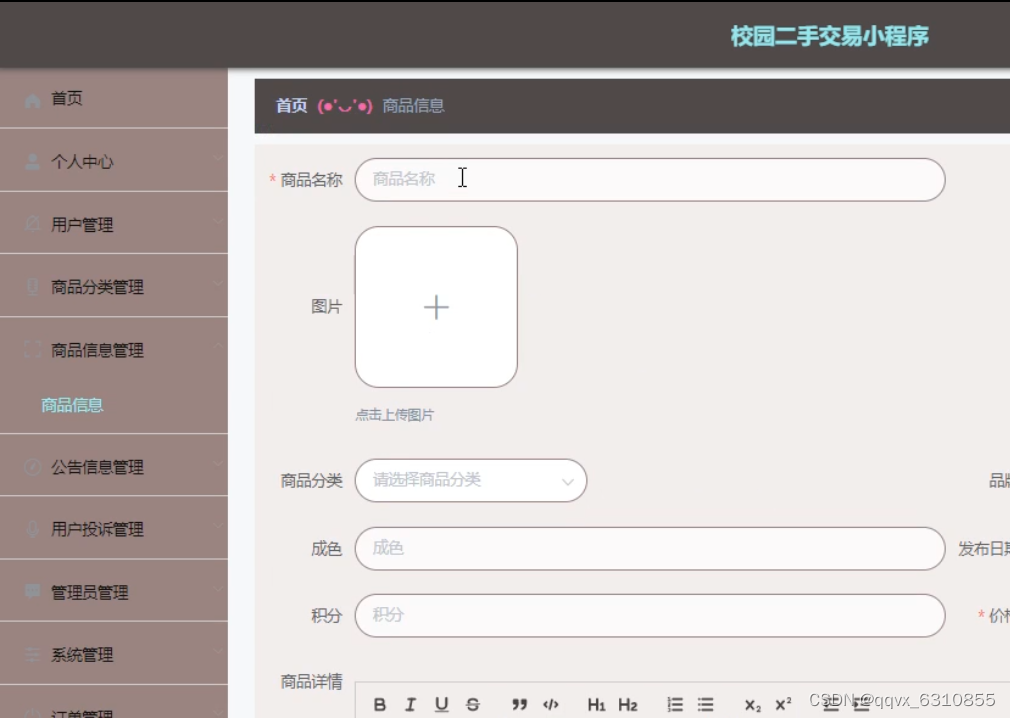Click the 积分 input field

coord(650,616)
